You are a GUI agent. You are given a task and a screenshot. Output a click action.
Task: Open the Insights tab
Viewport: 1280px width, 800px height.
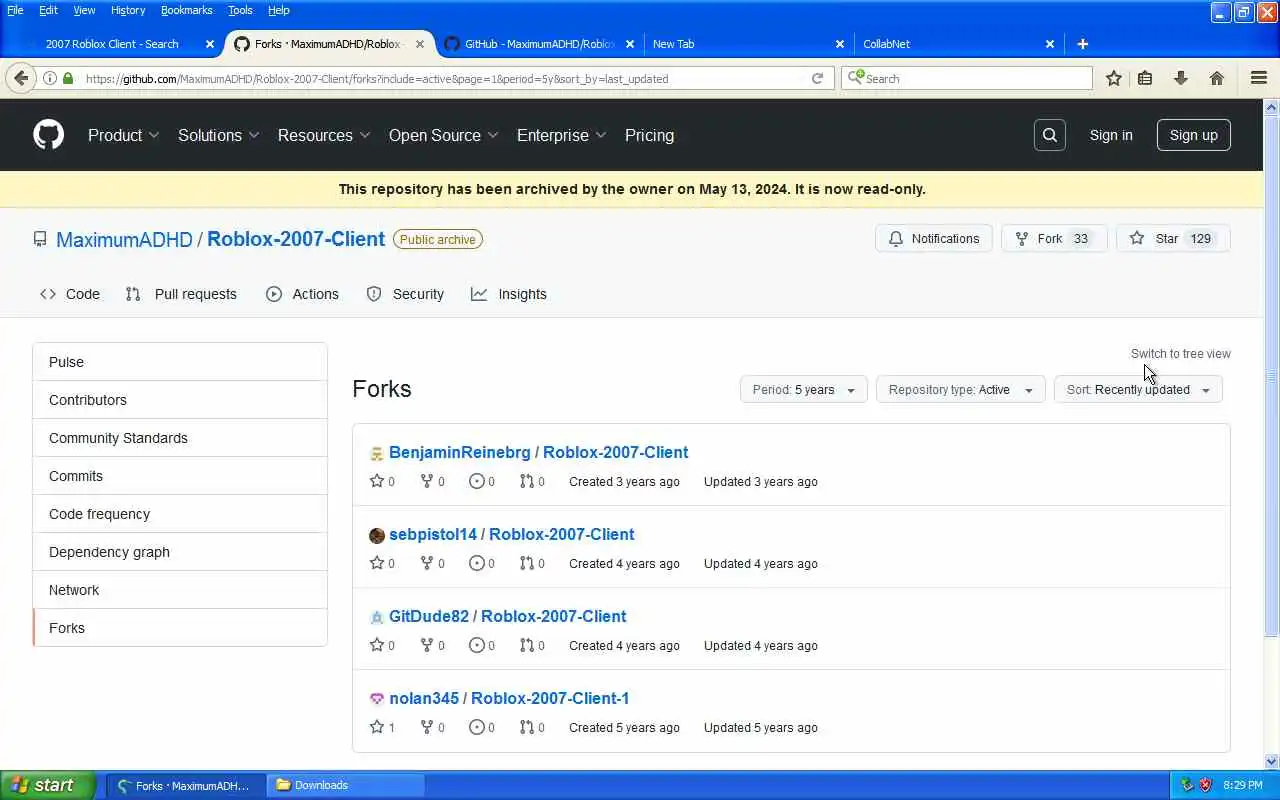pyautogui.click(x=509, y=294)
